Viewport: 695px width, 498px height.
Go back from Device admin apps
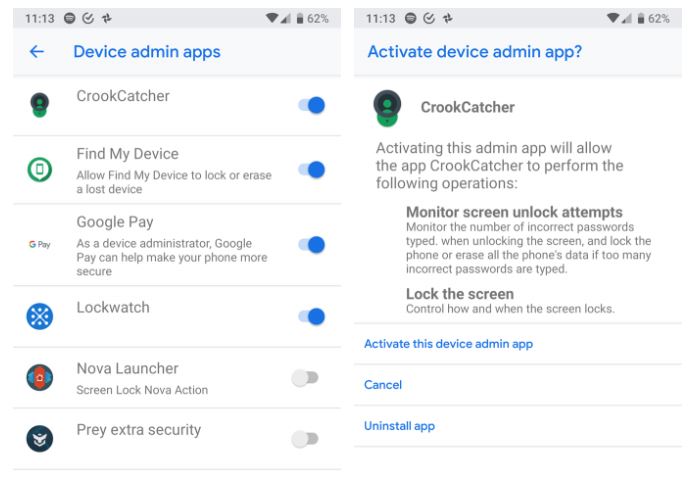[36, 52]
